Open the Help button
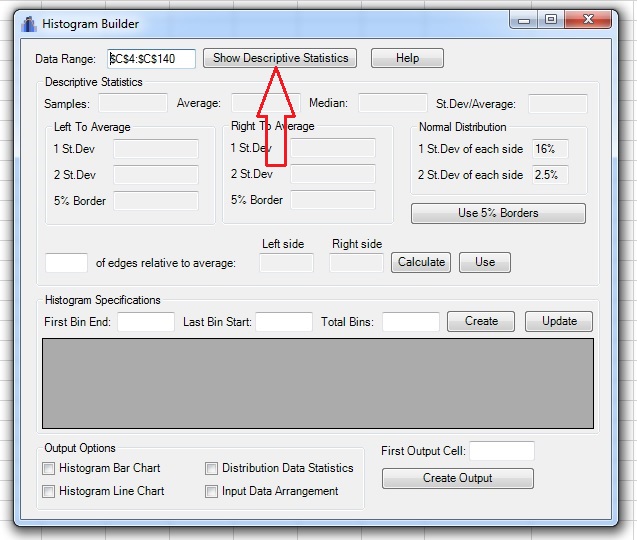The width and height of the screenshot is (637, 540). (407, 58)
